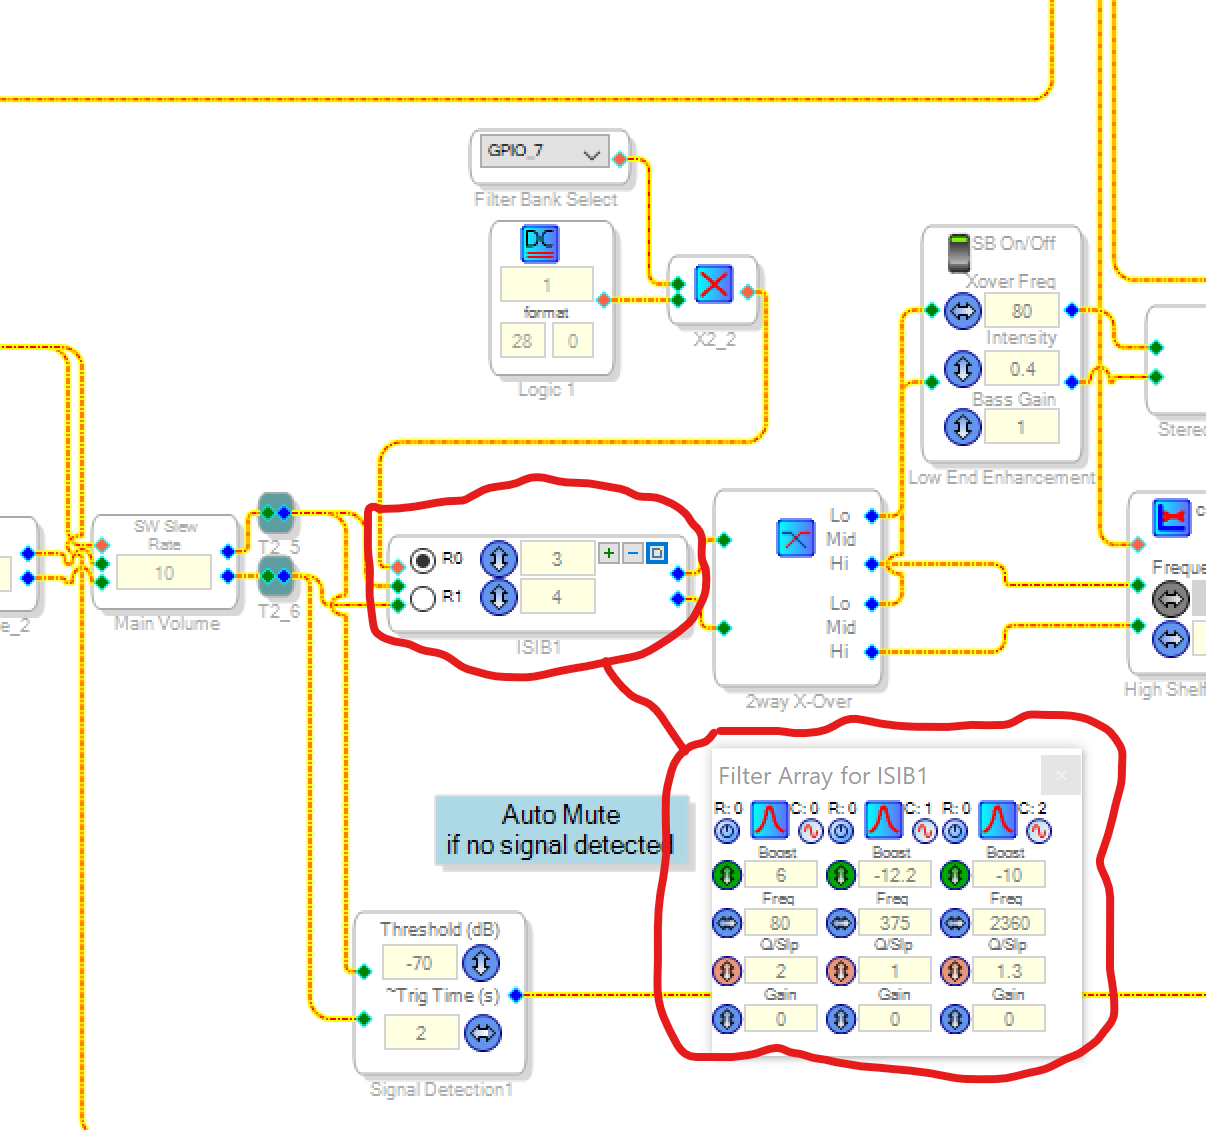Click the minus button on ISIB1
1206x1130 pixels.
(x=632, y=553)
